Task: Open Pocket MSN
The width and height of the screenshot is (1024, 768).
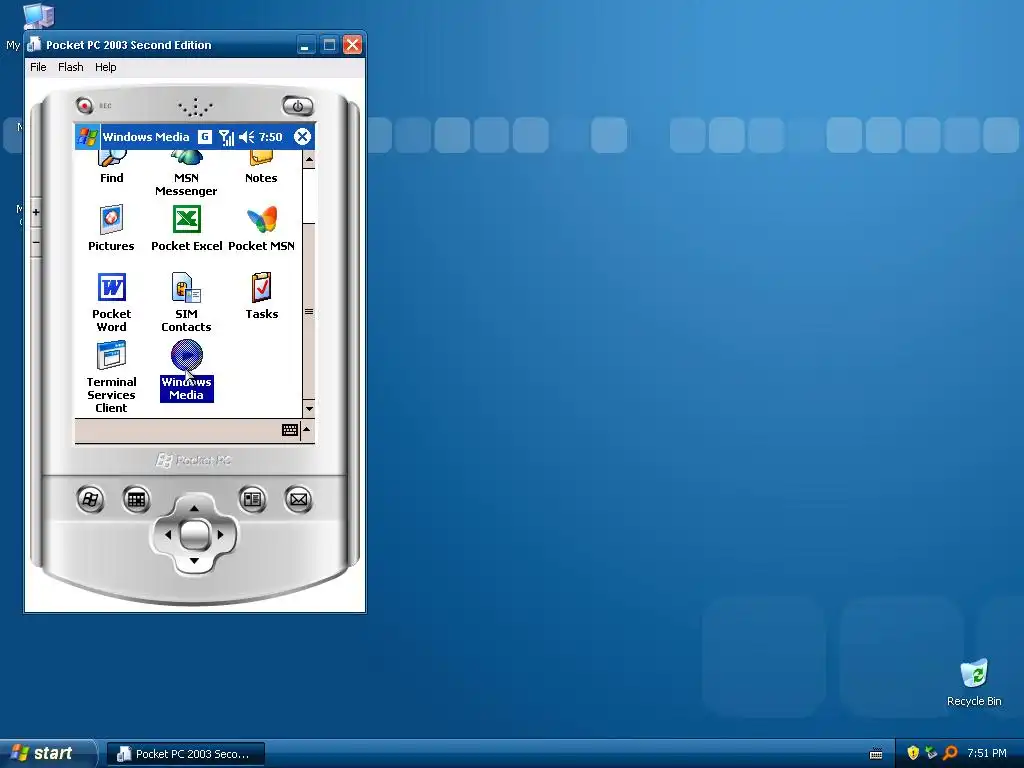Action: 261,229
